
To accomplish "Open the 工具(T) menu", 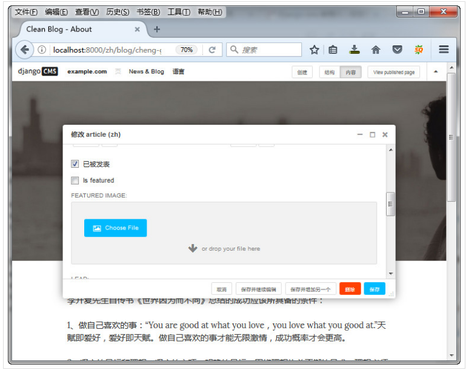I will coord(179,12).
